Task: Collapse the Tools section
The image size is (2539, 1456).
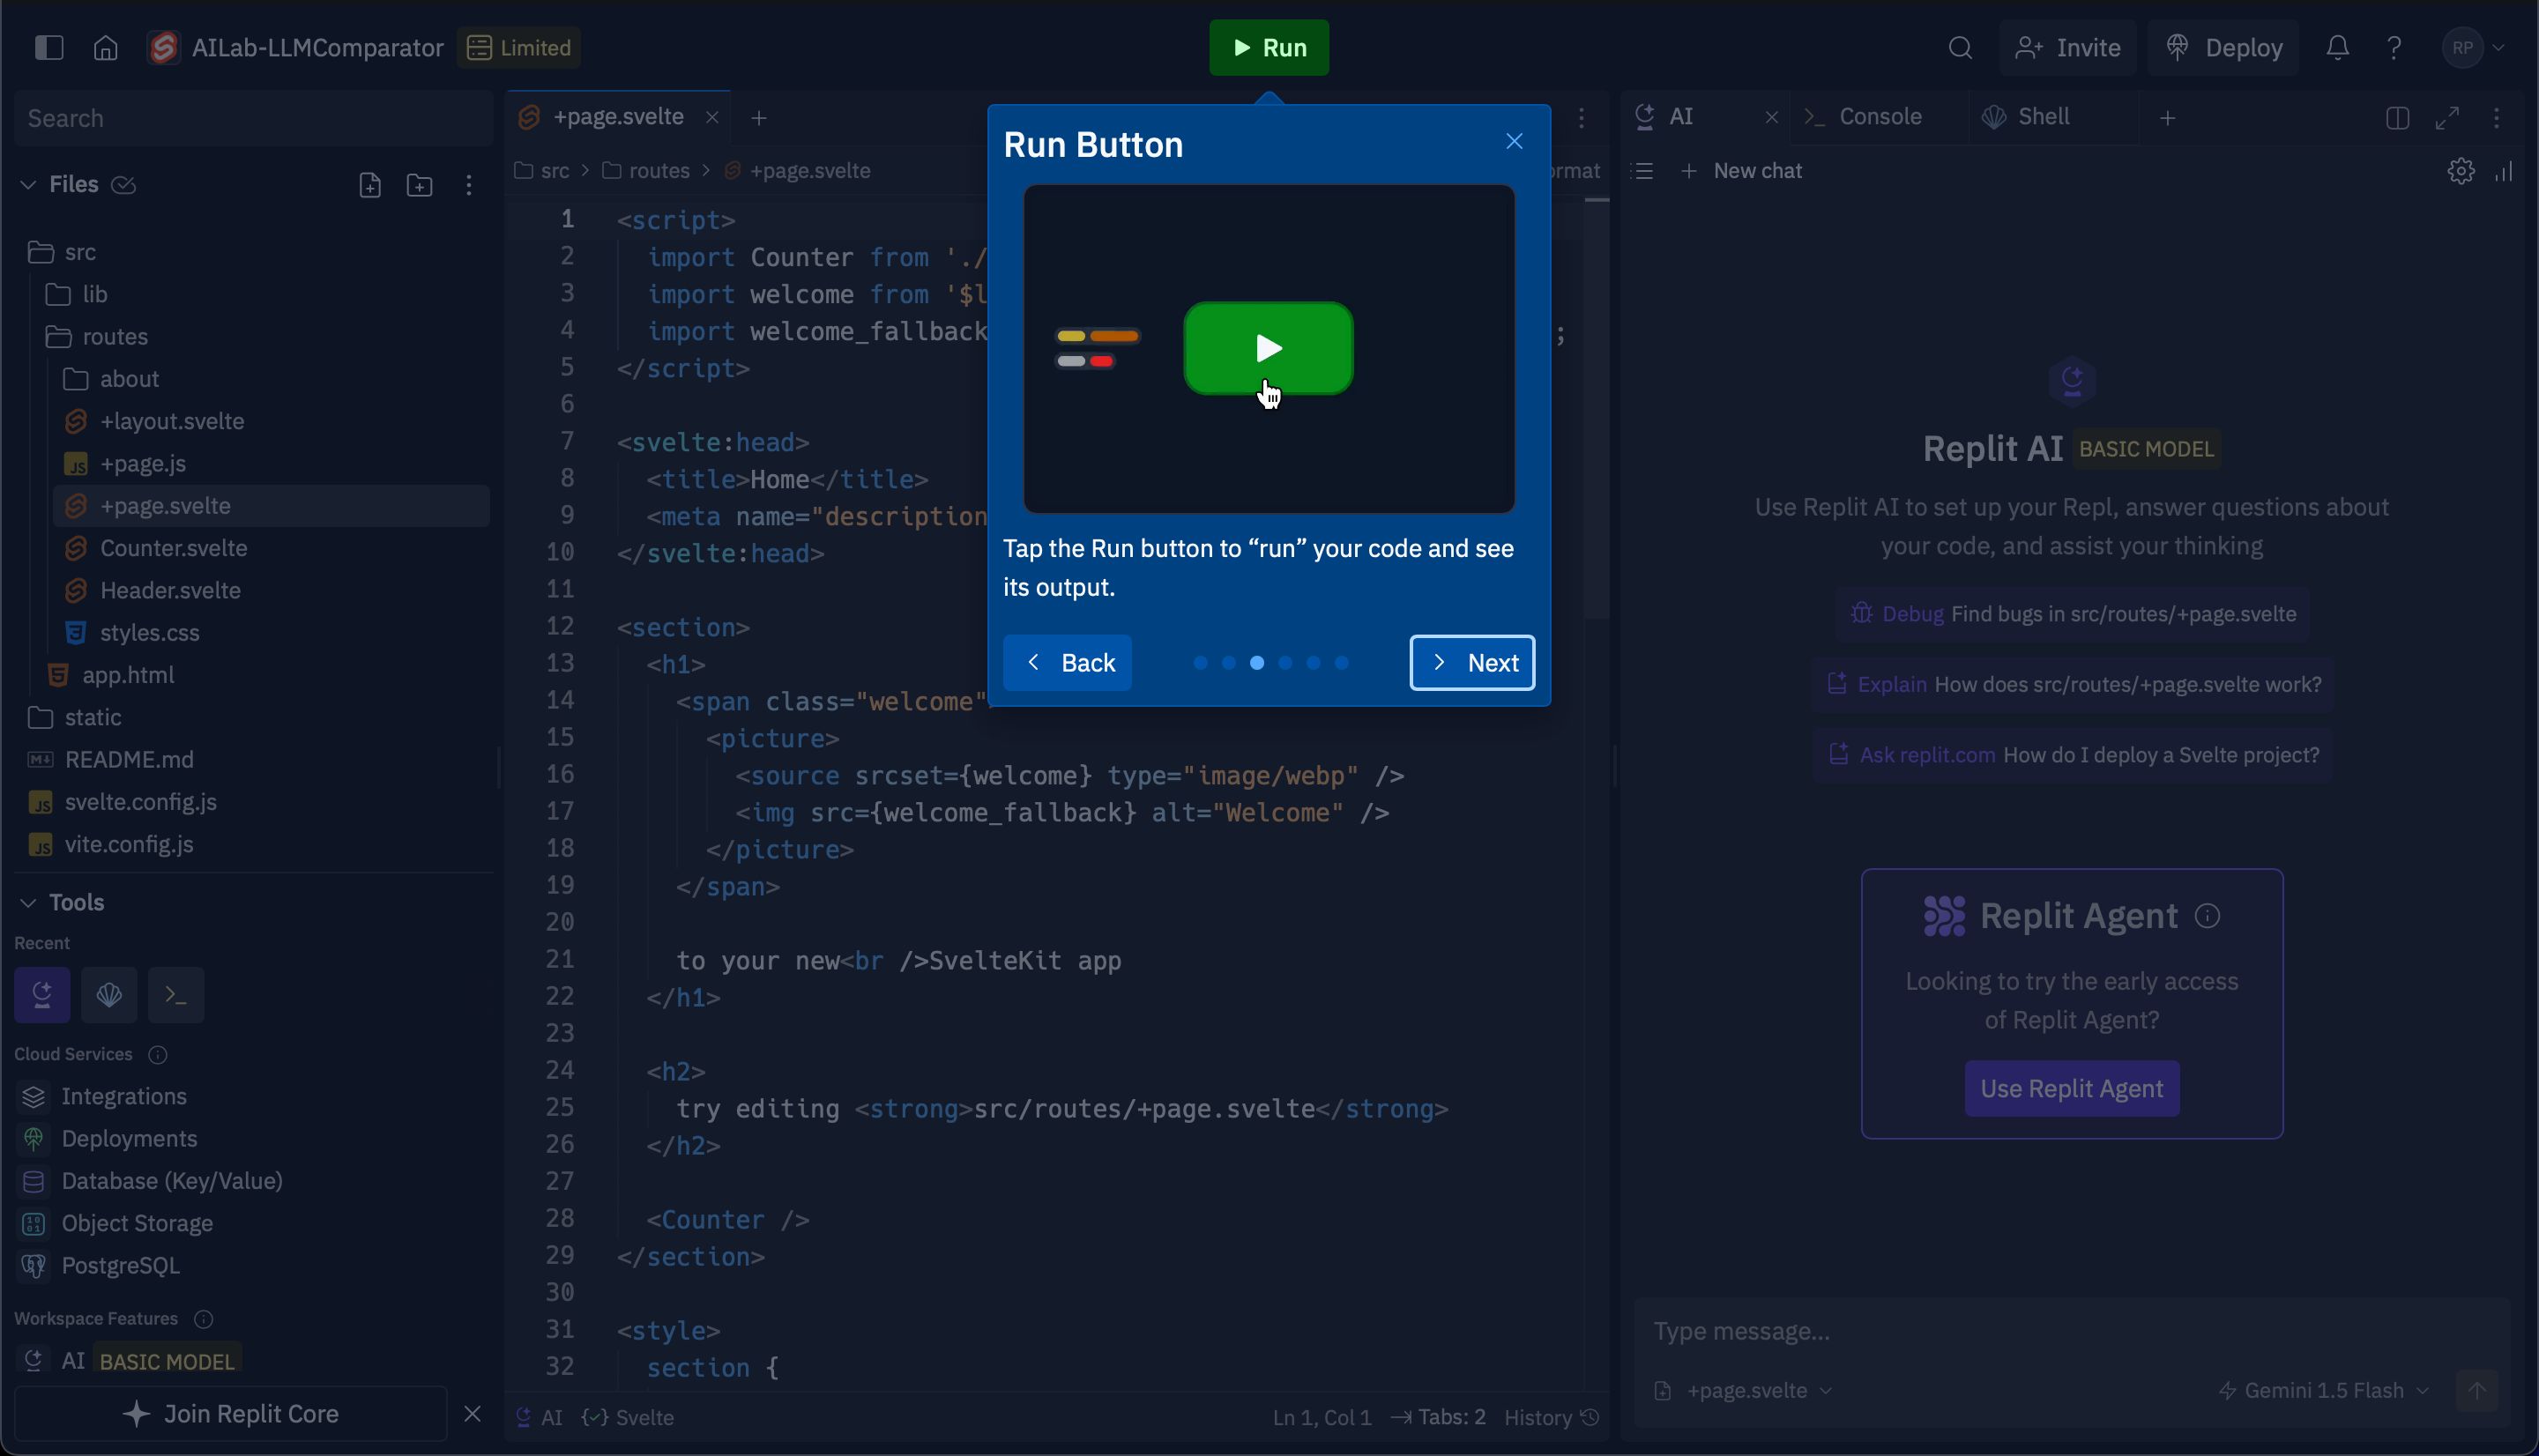Action: click(x=28, y=902)
